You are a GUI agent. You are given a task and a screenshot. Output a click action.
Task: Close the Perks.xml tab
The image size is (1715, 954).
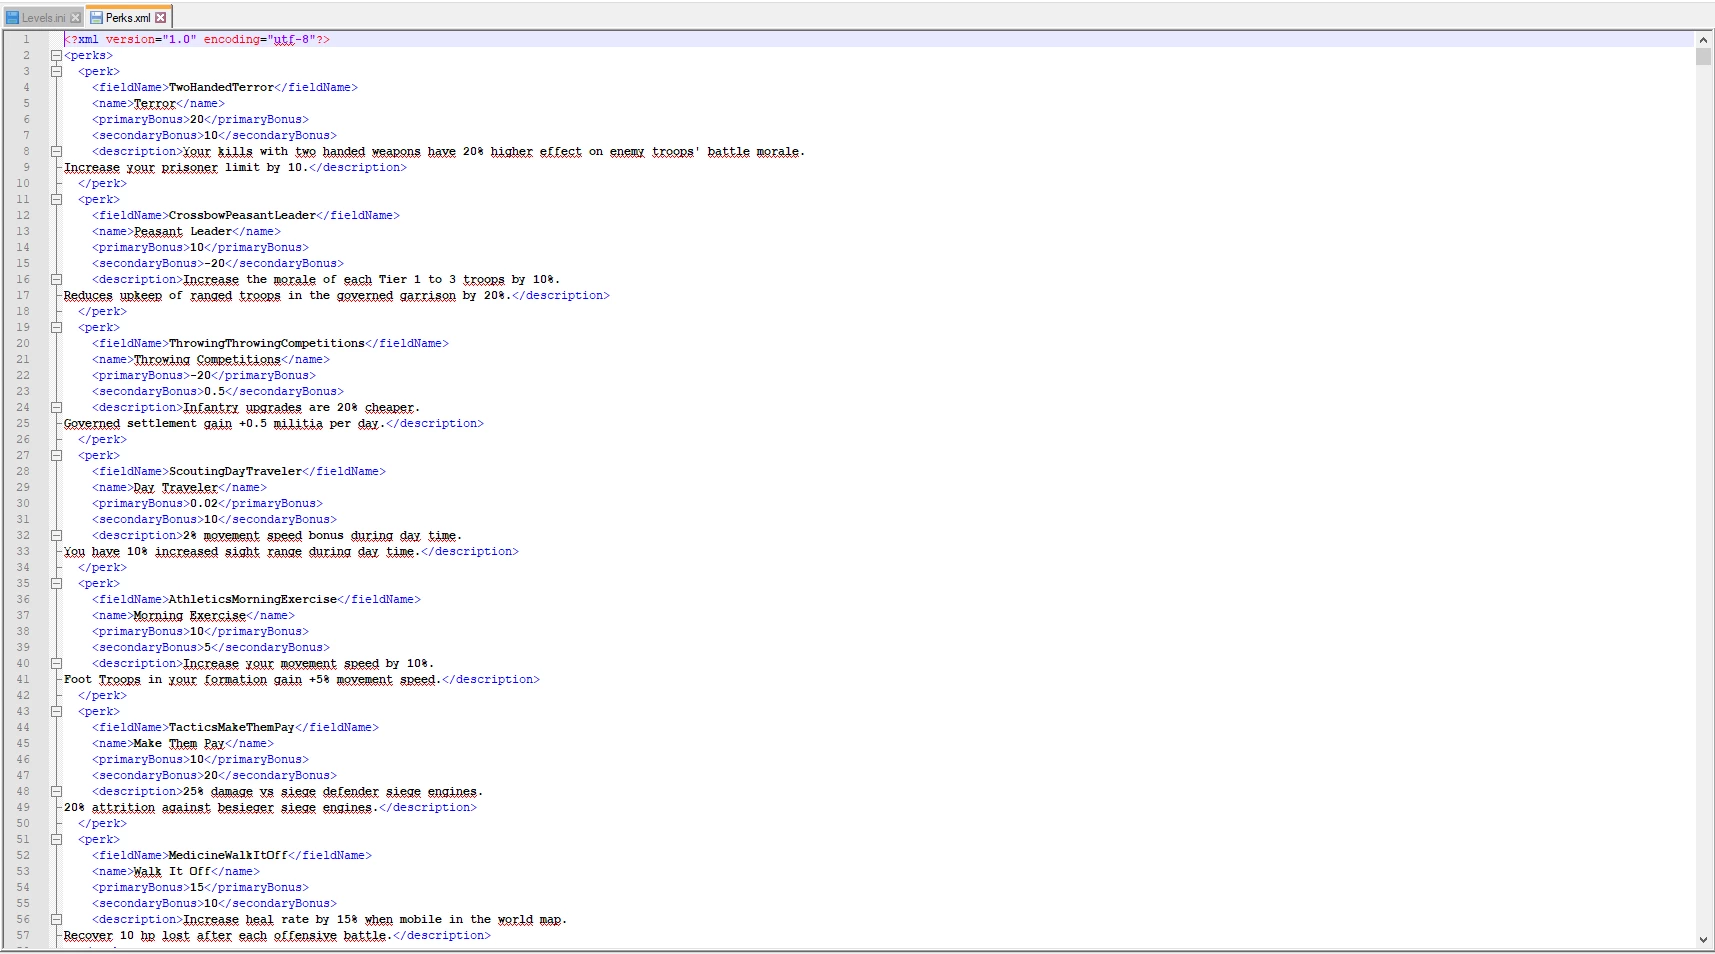click(x=160, y=18)
